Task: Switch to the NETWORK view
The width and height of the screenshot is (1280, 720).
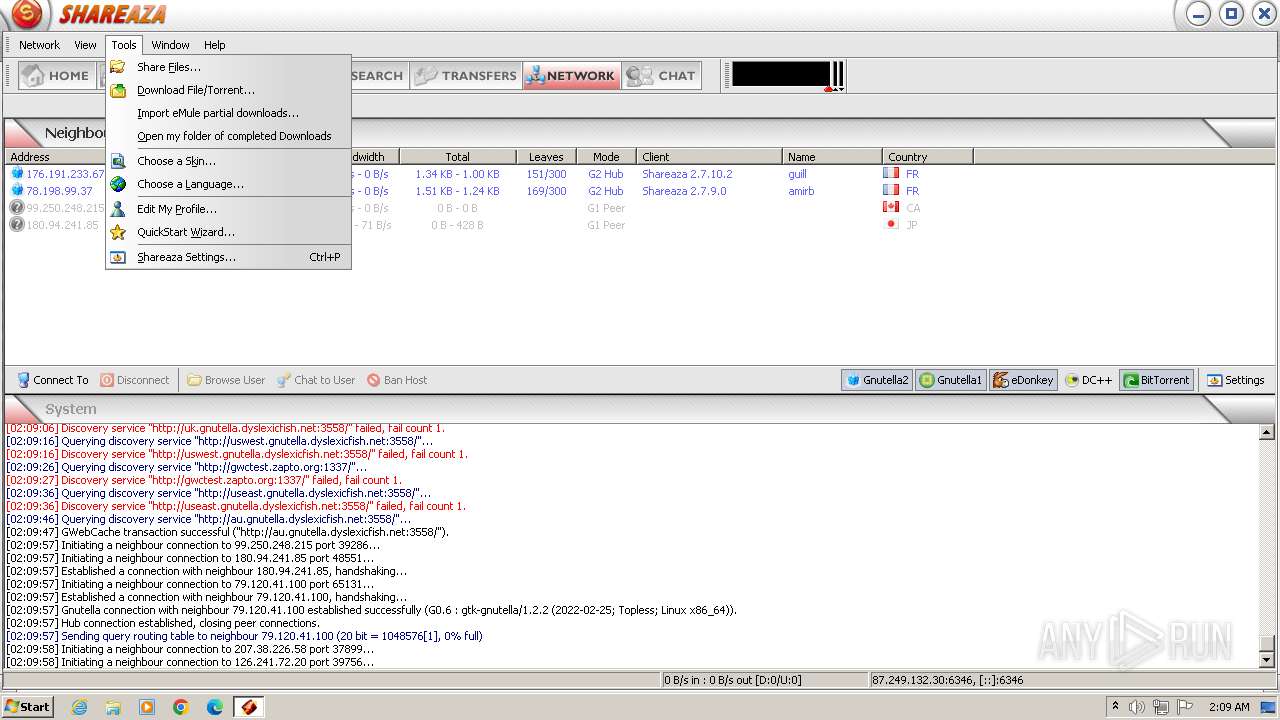Action: (571, 76)
